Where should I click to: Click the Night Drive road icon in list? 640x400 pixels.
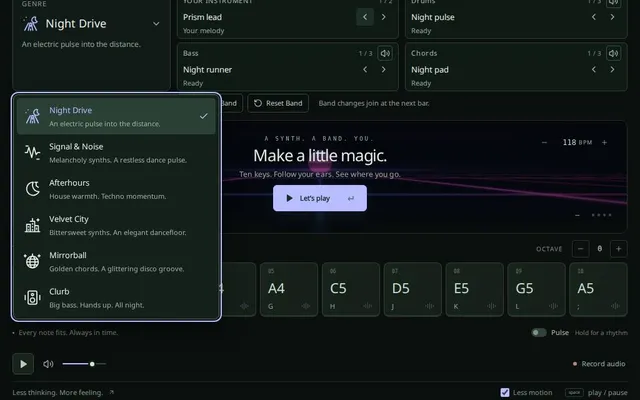(32, 116)
